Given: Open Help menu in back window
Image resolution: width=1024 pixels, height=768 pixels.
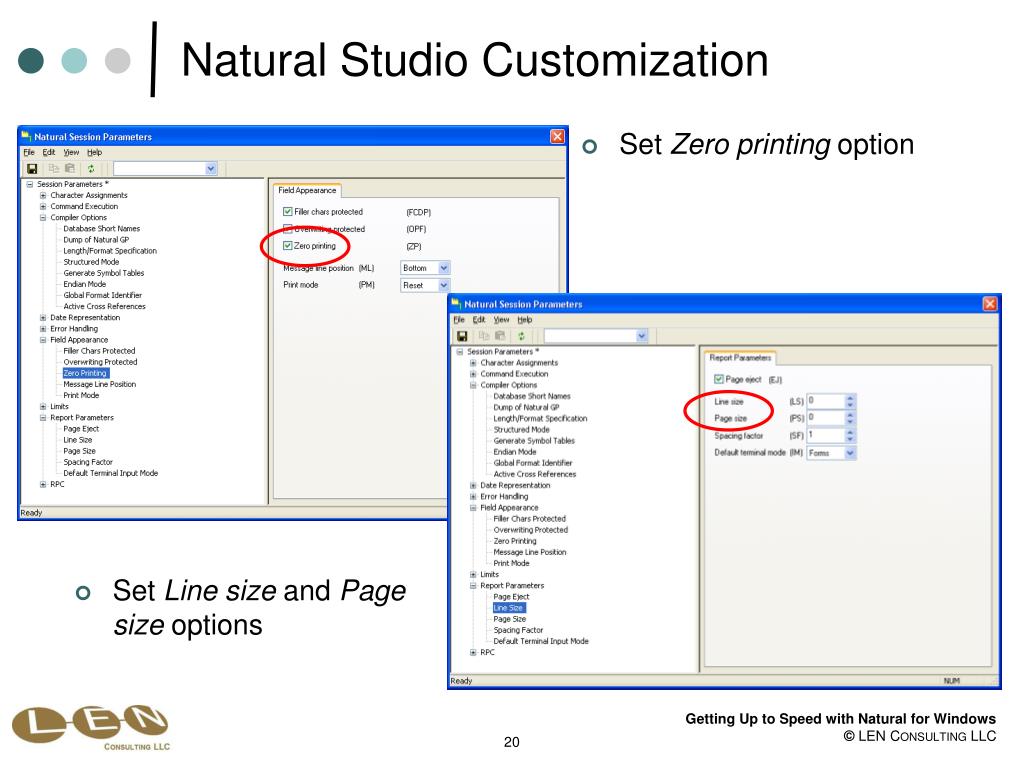Looking at the screenshot, I should (x=95, y=152).
